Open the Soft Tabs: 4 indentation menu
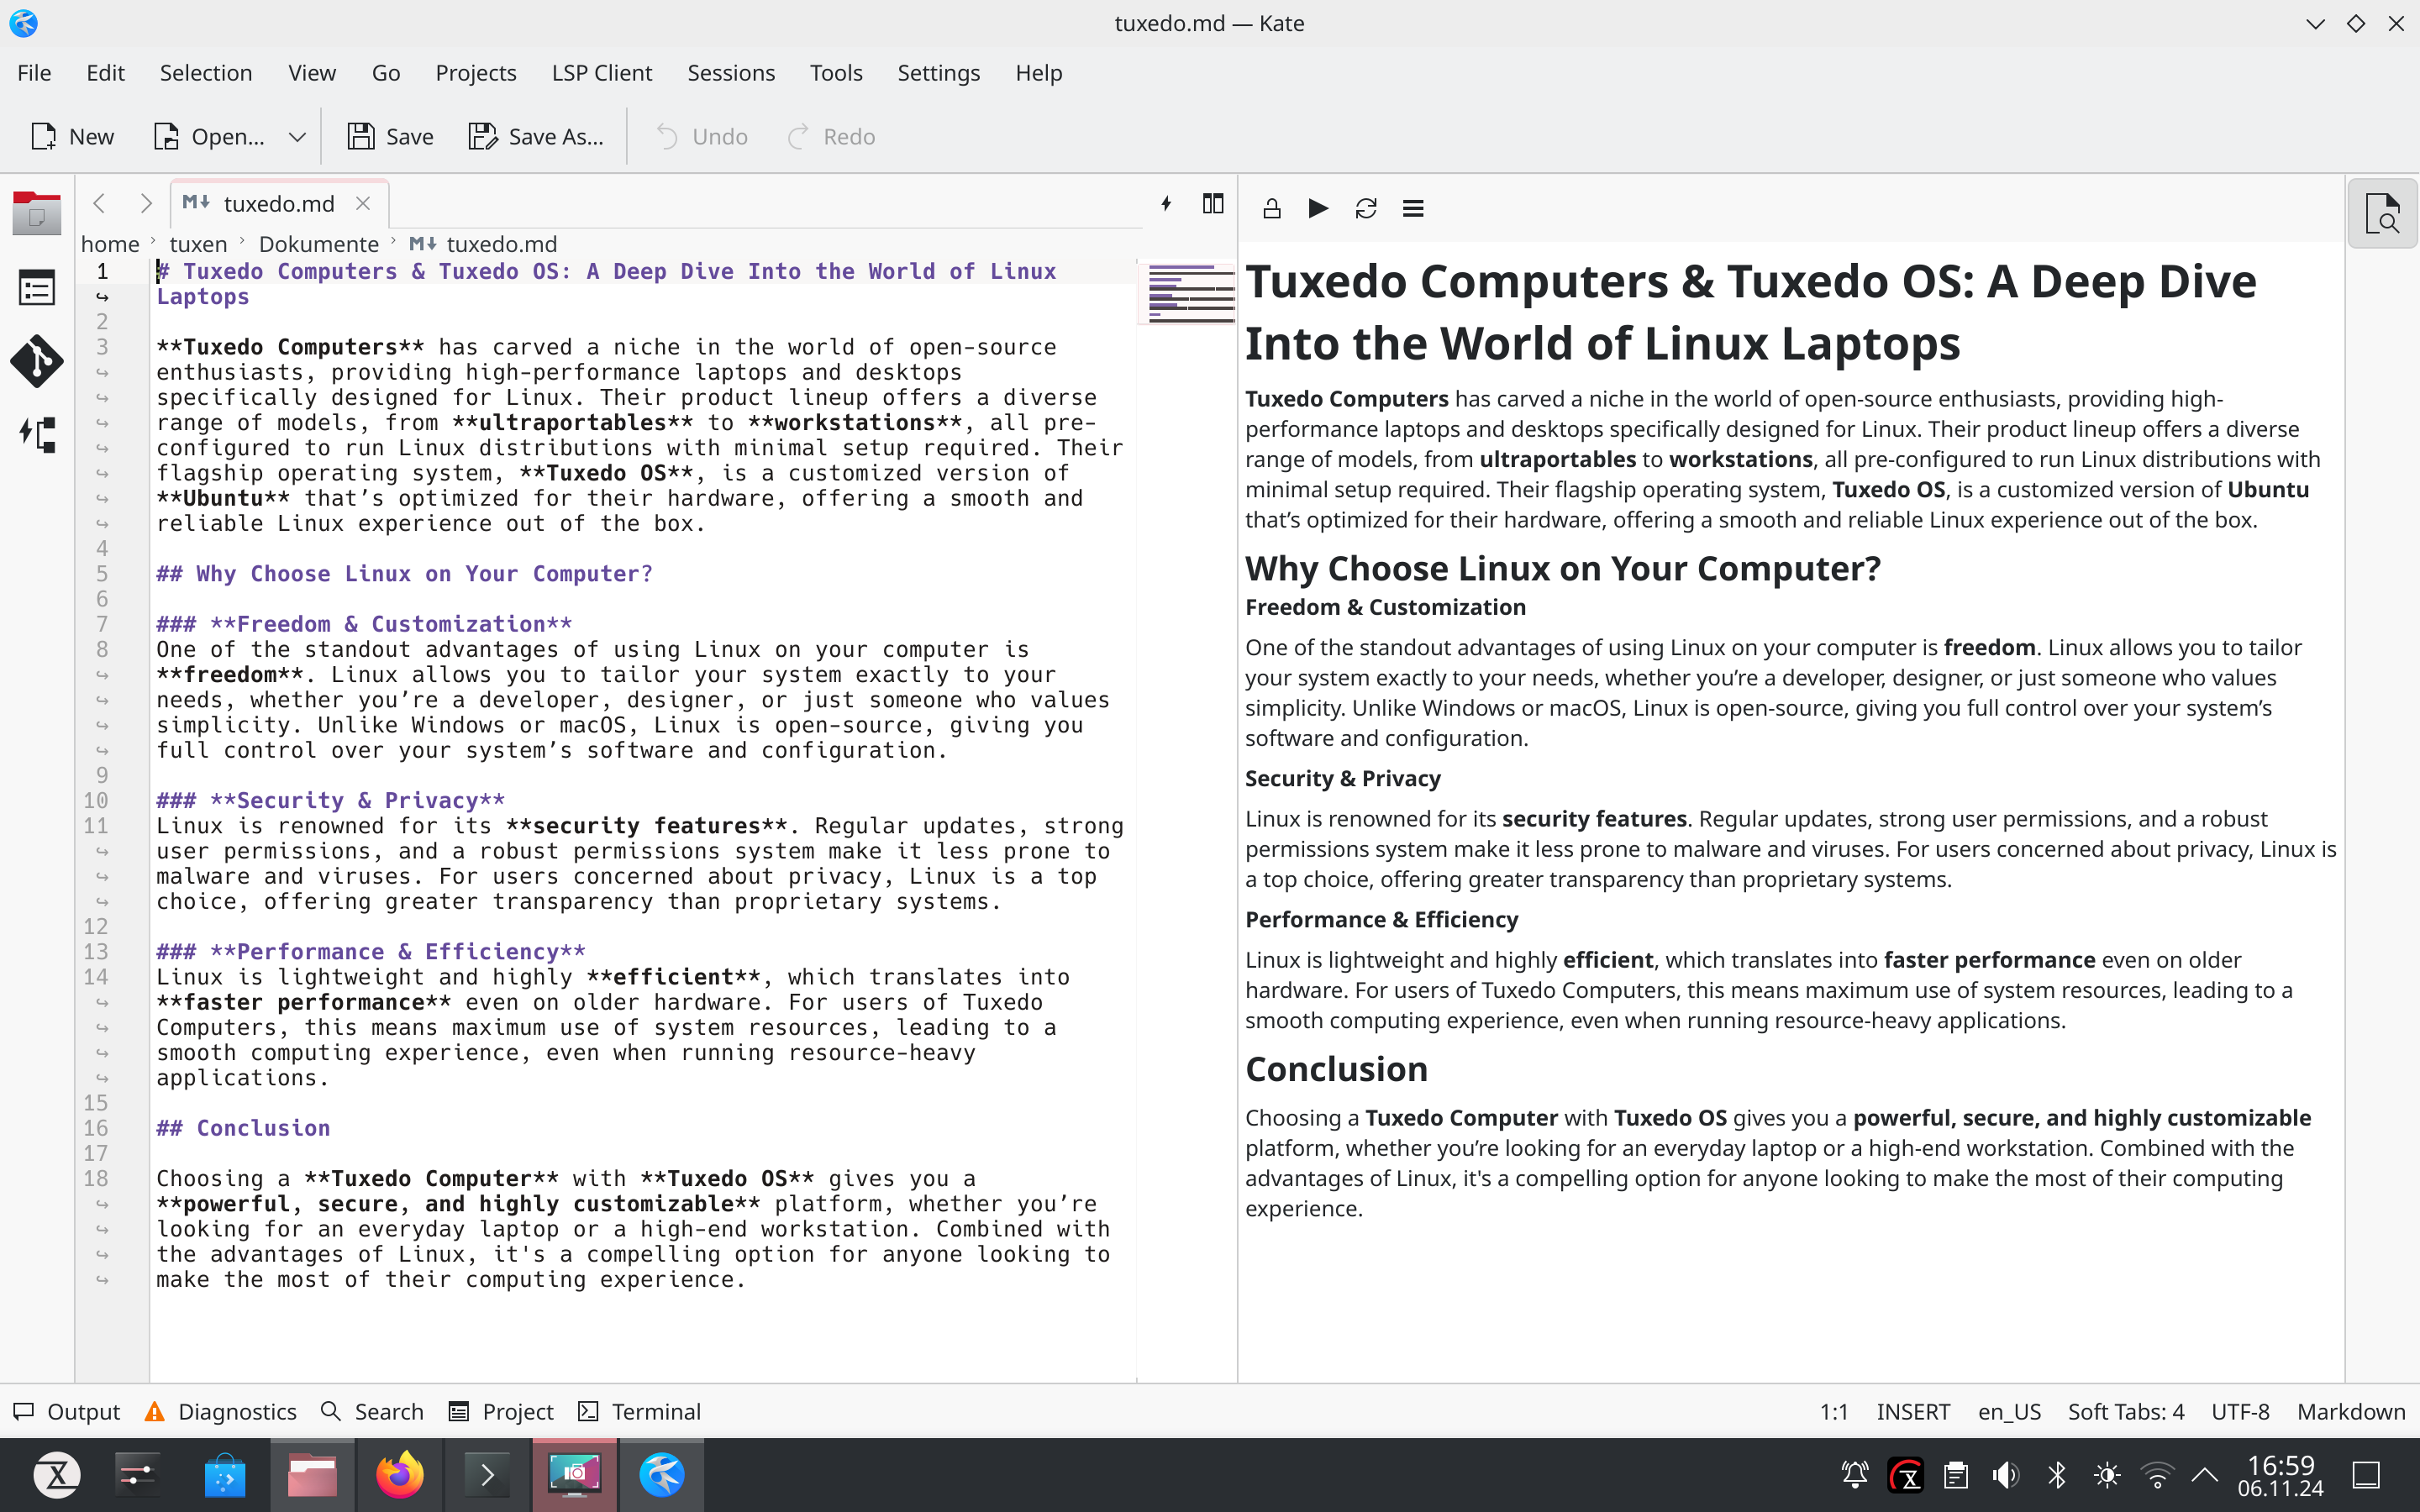This screenshot has height=1512, width=2420. coord(2126,1411)
